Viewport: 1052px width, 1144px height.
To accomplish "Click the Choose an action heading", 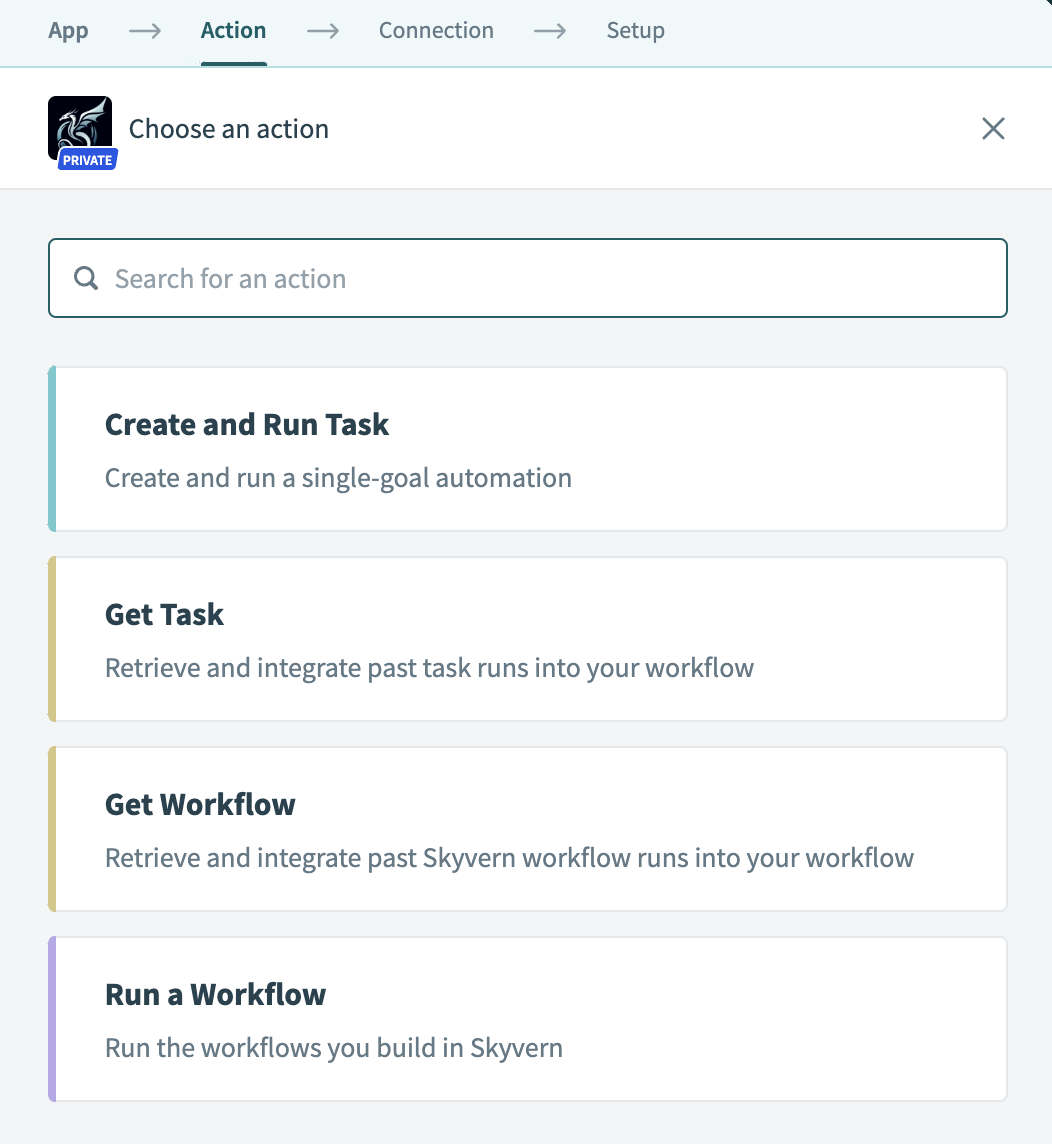I will coord(228,128).
